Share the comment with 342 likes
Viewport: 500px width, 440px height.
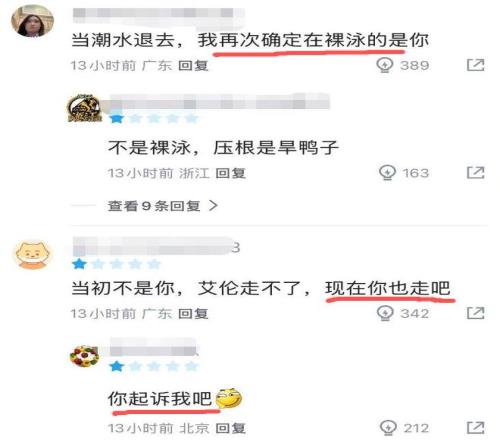coord(475,313)
